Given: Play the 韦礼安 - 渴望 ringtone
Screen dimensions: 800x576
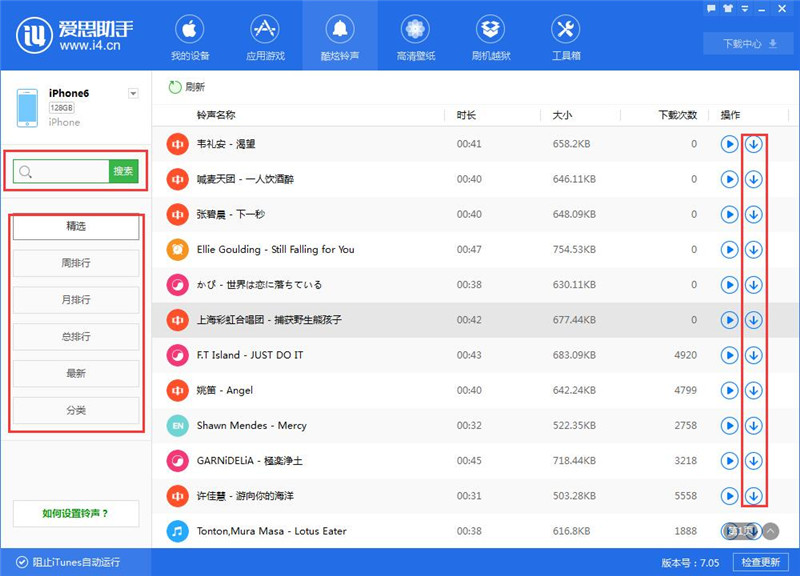Looking at the screenshot, I should click(x=729, y=144).
